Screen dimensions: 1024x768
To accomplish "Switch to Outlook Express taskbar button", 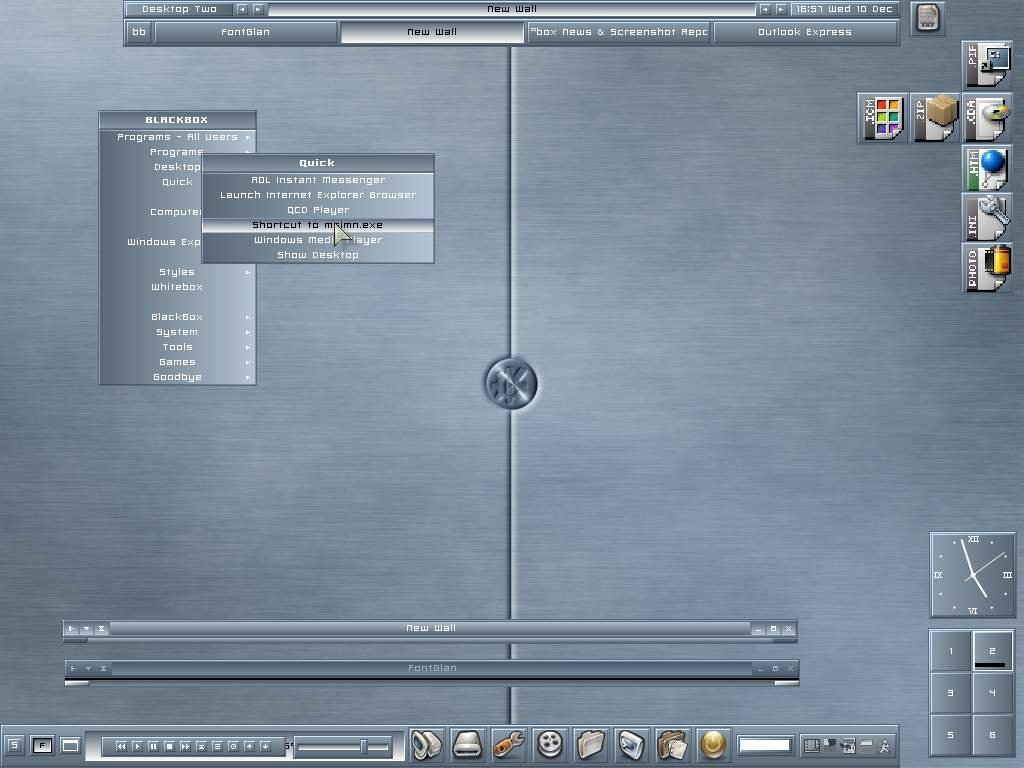I will 804,32.
